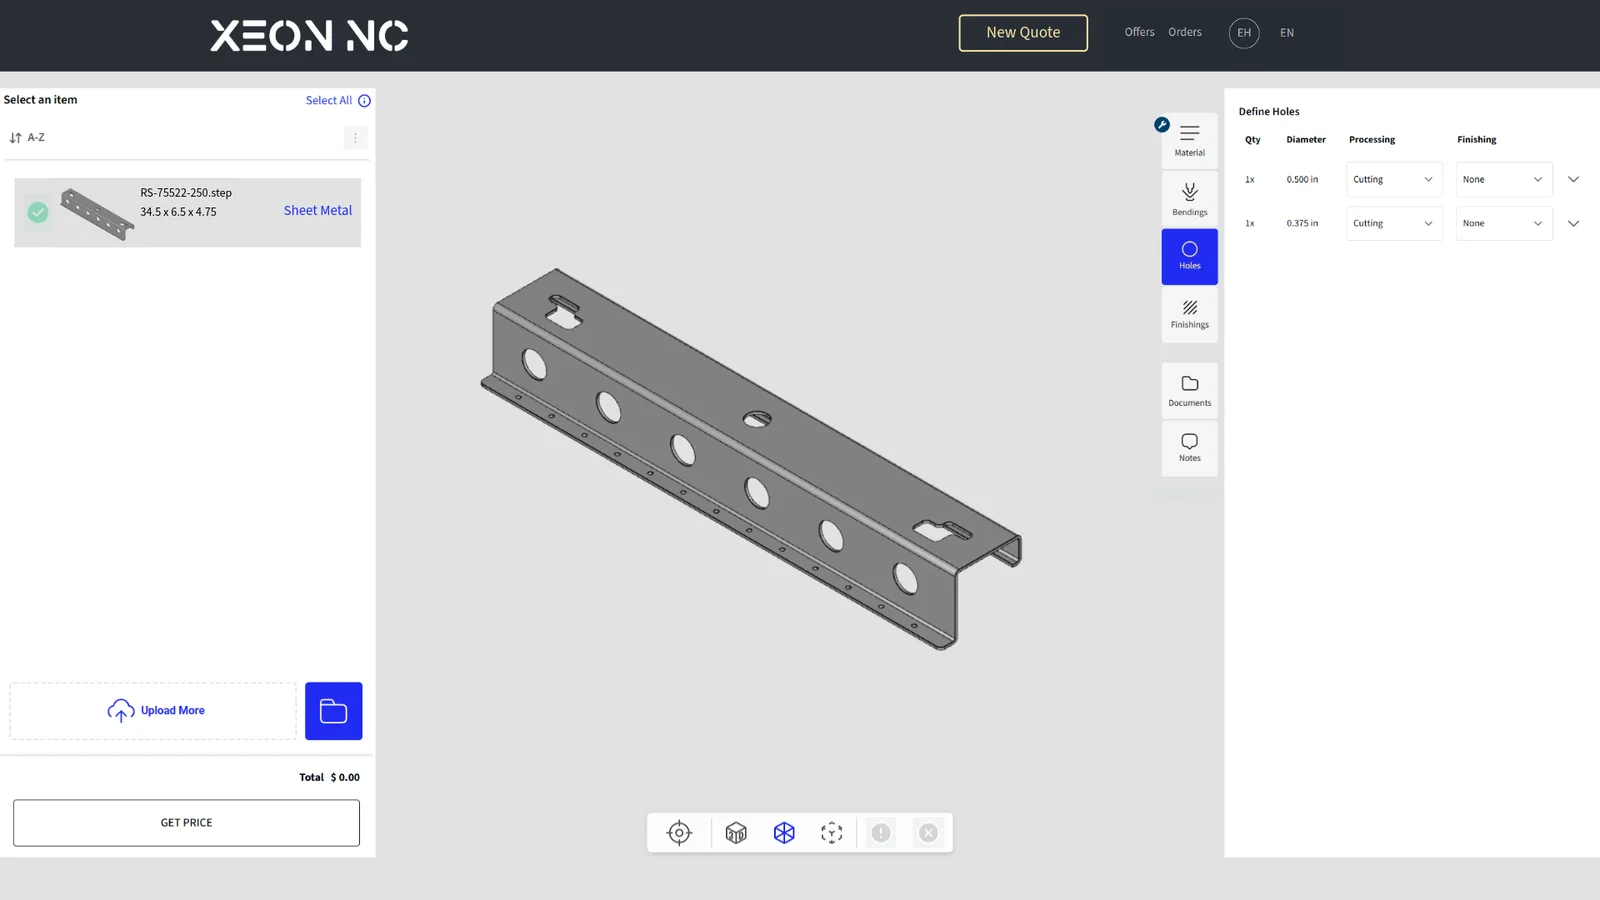This screenshot has width=1600, height=900.
Task: Open the Offers page
Action: click(1139, 32)
